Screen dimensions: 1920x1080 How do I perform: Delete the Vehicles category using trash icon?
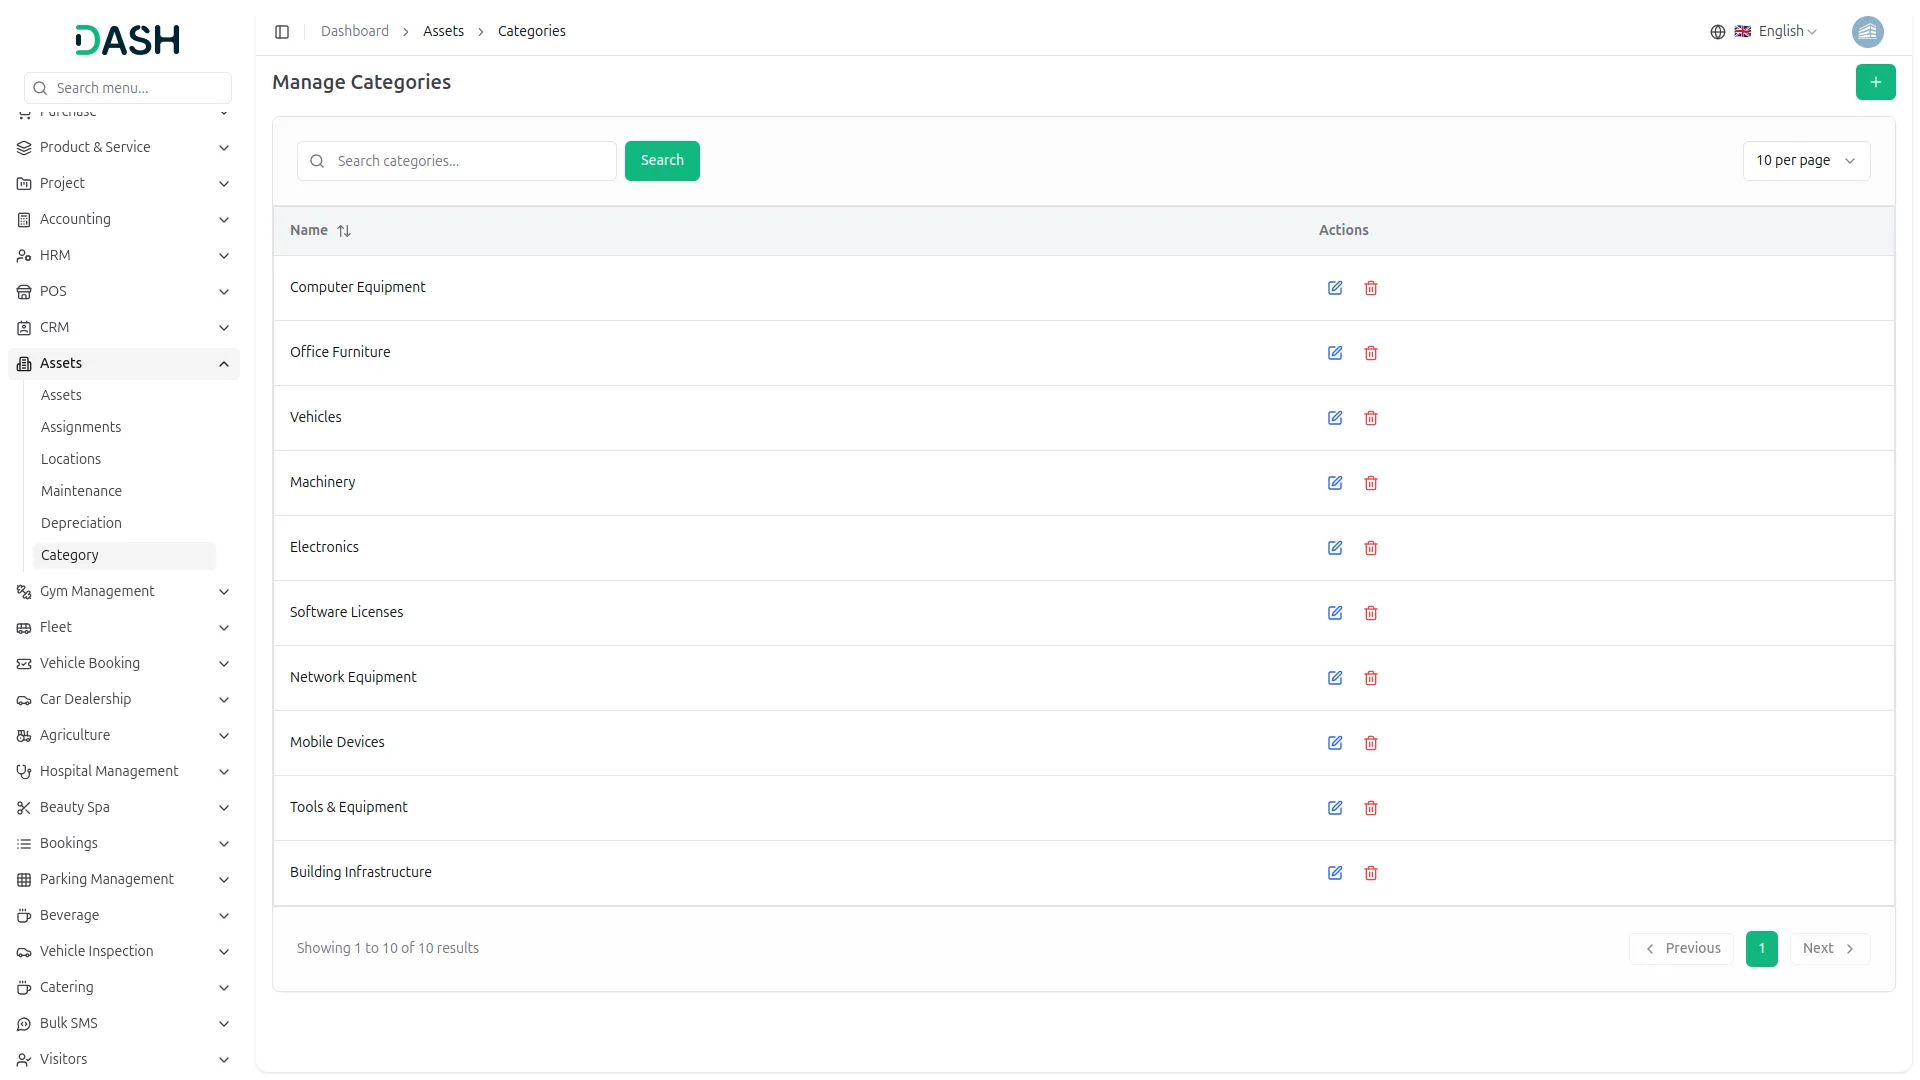[1371, 418]
